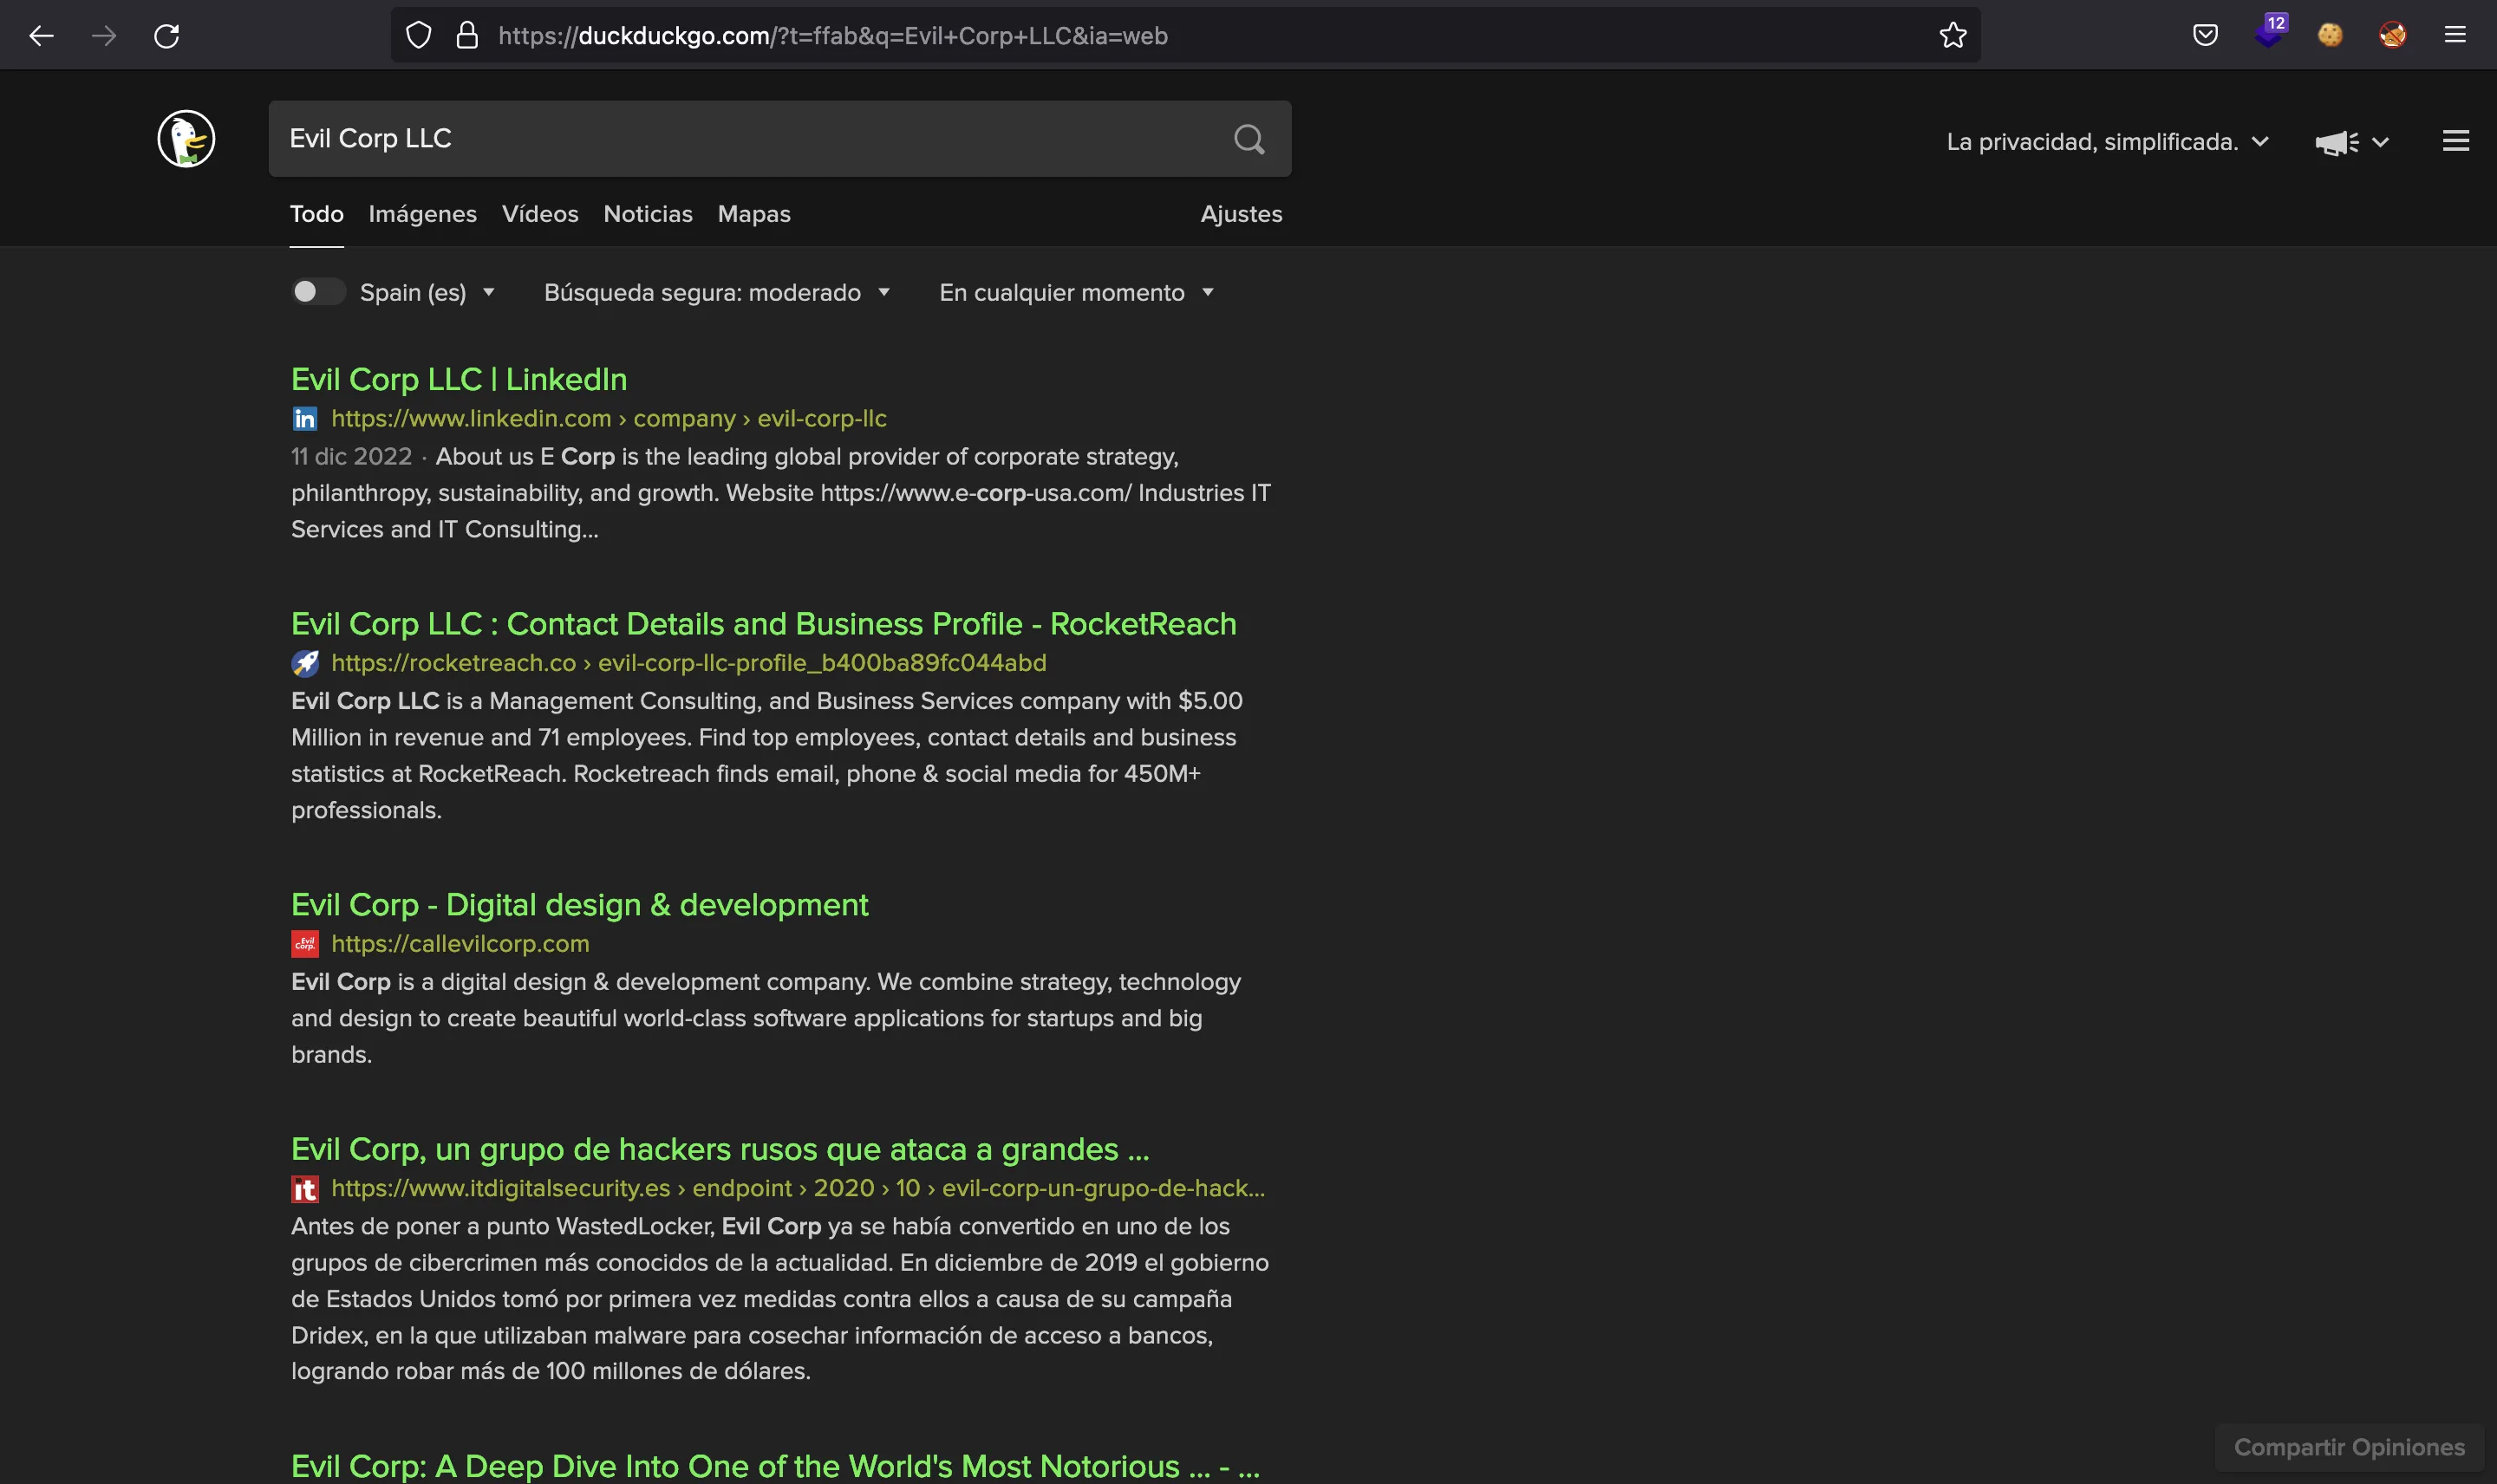The width and height of the screenshot is (2497, 1484).
Task: Toggle the Spain region switch
Action: [318, 292]
